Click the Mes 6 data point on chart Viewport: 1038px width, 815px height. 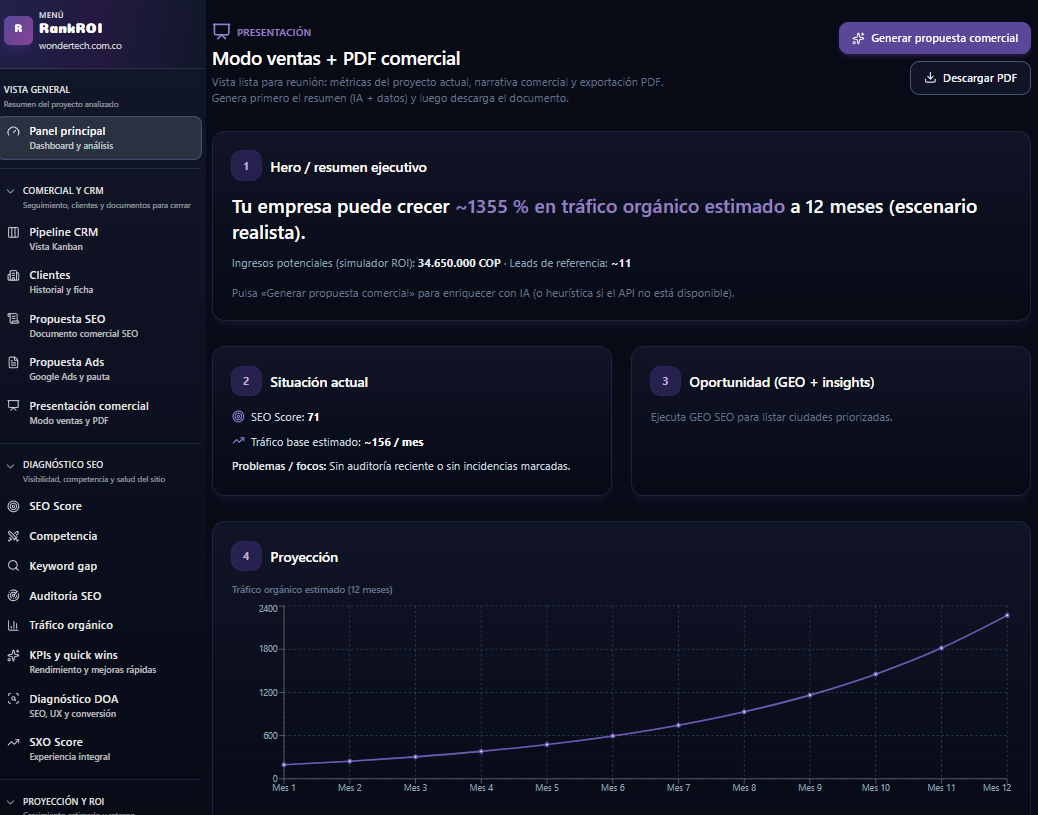point(613,736)
